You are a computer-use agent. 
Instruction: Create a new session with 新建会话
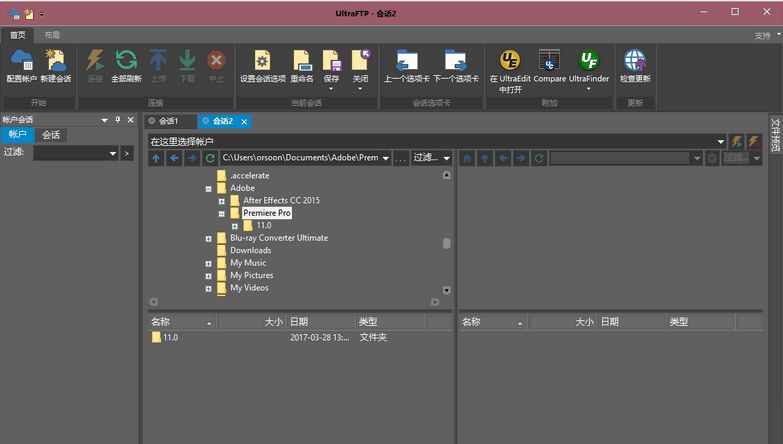(x=55, y=60)
